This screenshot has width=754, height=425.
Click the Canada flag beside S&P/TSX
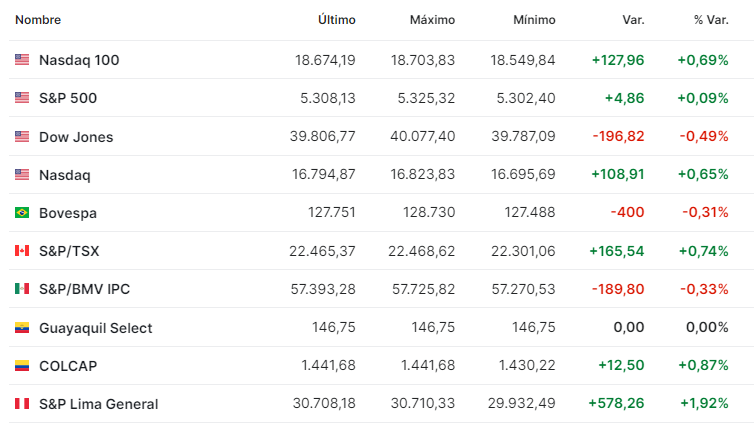(x=22, y=250)
